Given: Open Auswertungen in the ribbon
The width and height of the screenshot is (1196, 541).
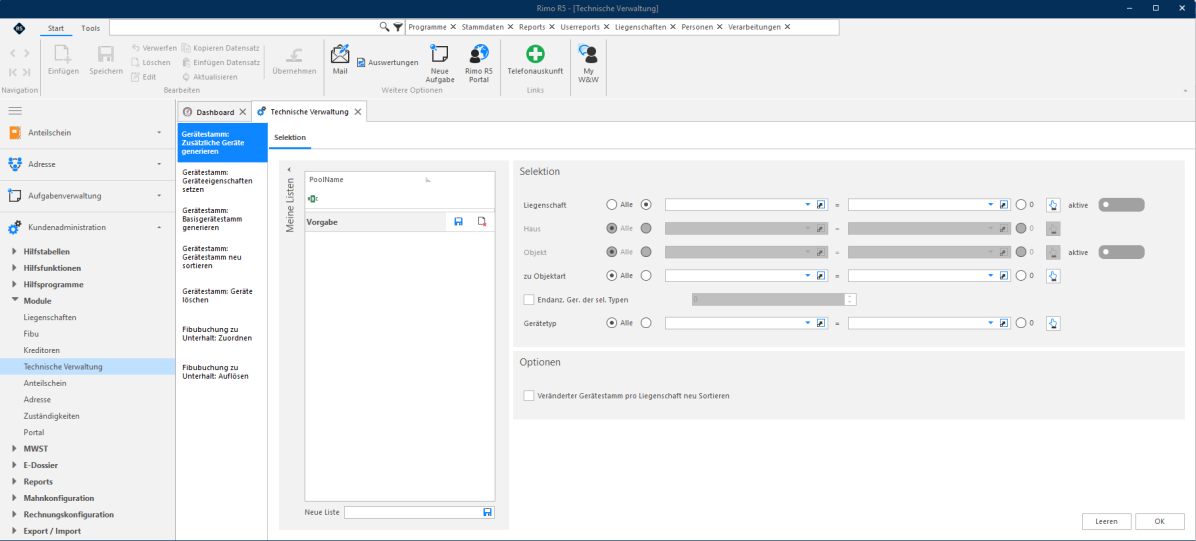Looking at the screenshot, I should click(387, 63).
